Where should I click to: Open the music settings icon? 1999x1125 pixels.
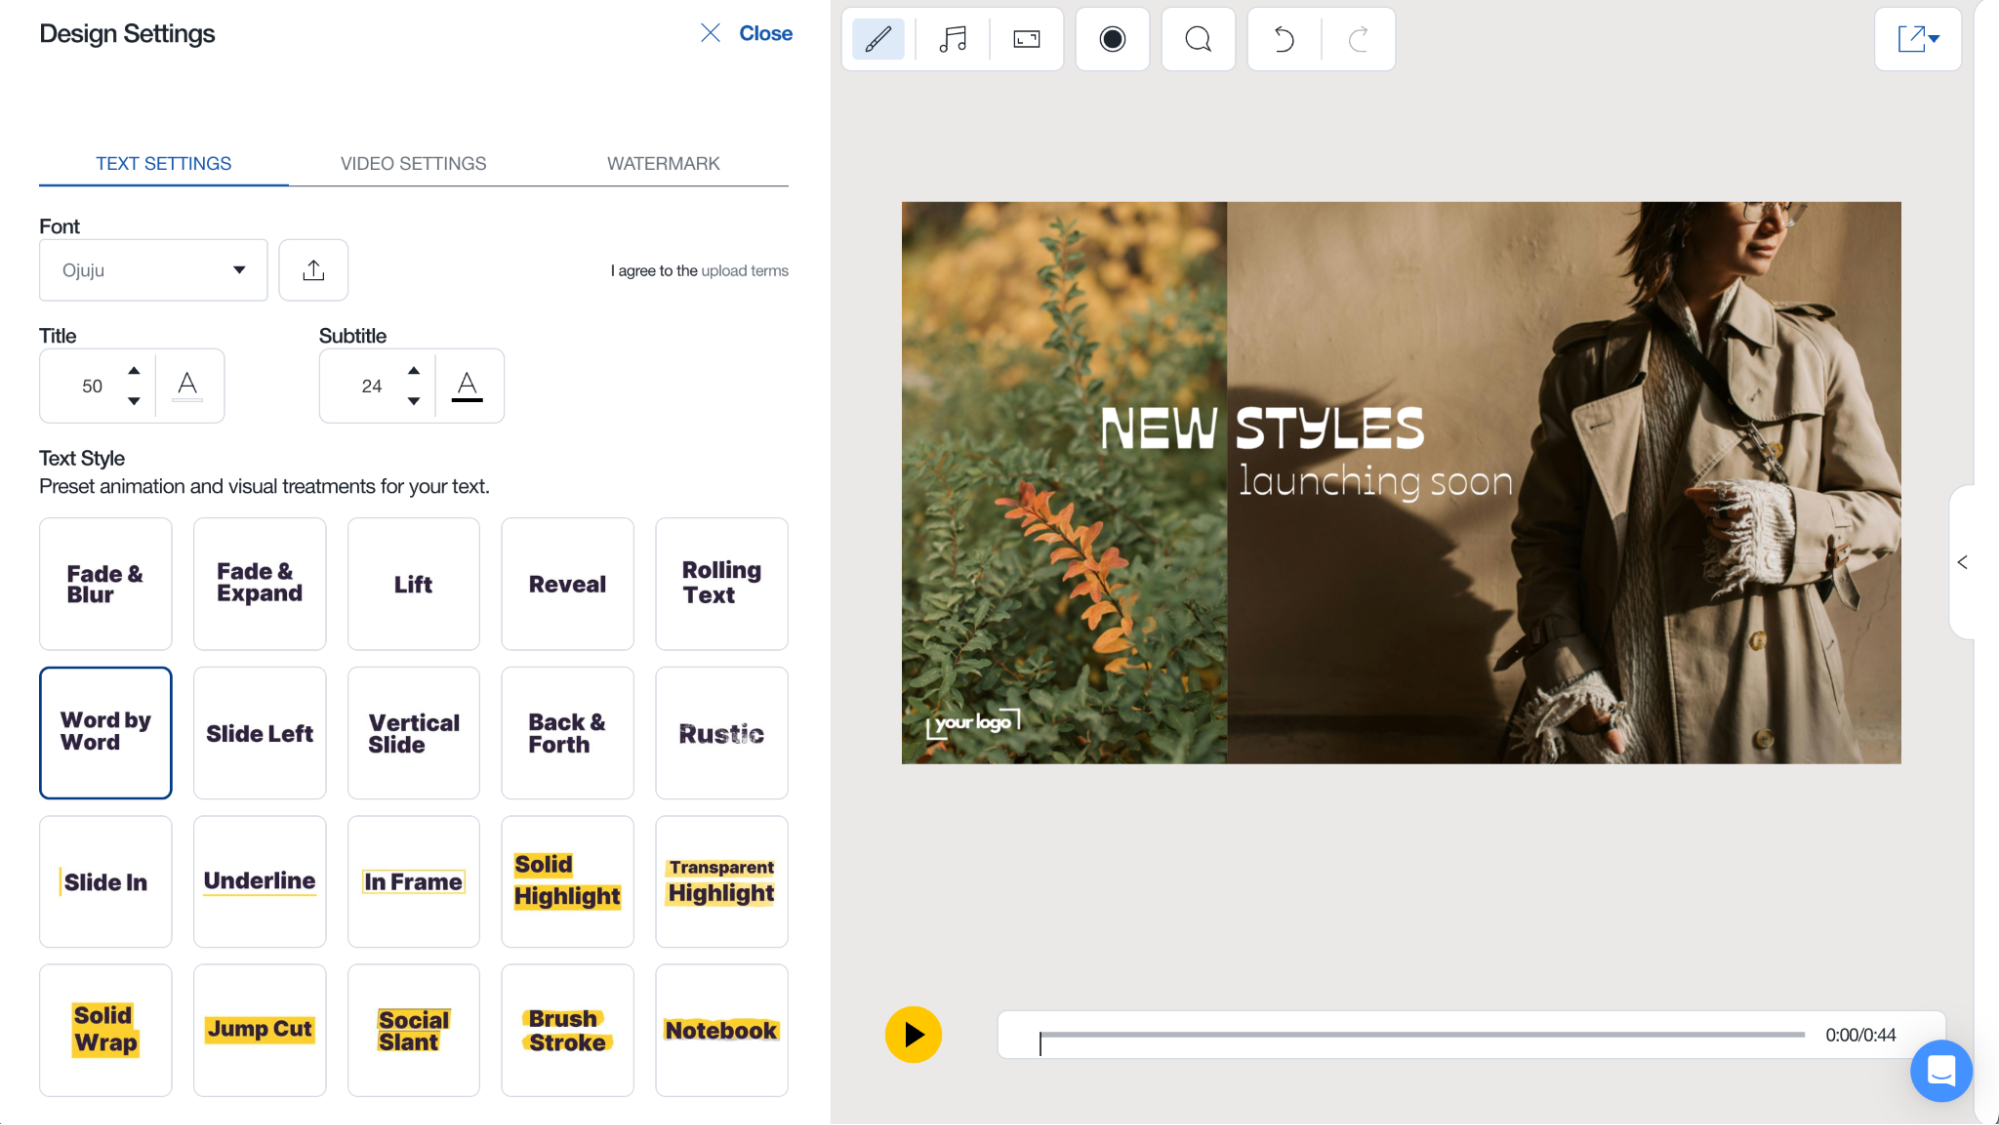click(951, 39)
